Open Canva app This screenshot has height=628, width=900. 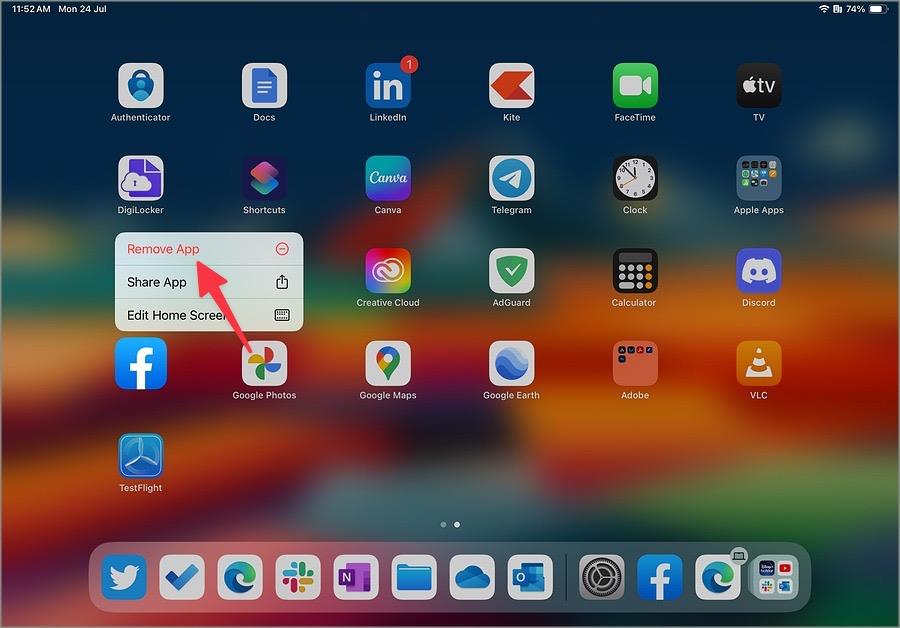pyautogui.click(x=388, y=178)
